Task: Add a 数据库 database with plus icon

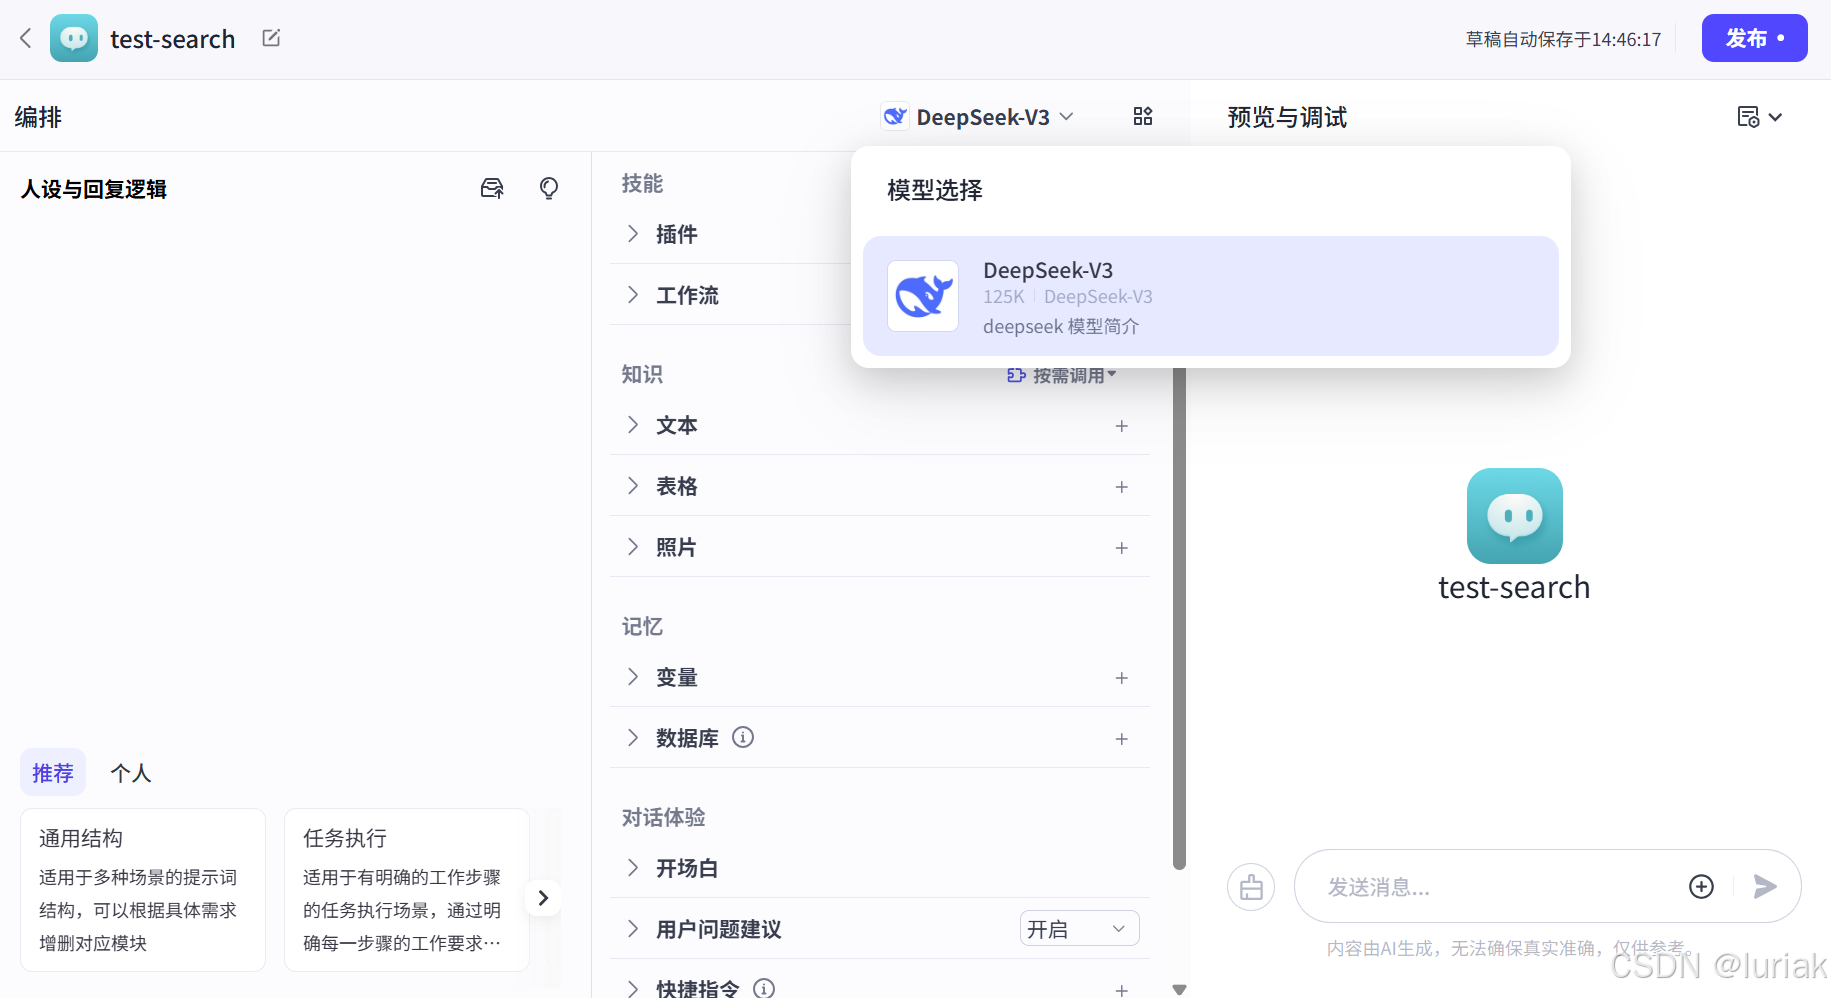Action: [1122, 739]
